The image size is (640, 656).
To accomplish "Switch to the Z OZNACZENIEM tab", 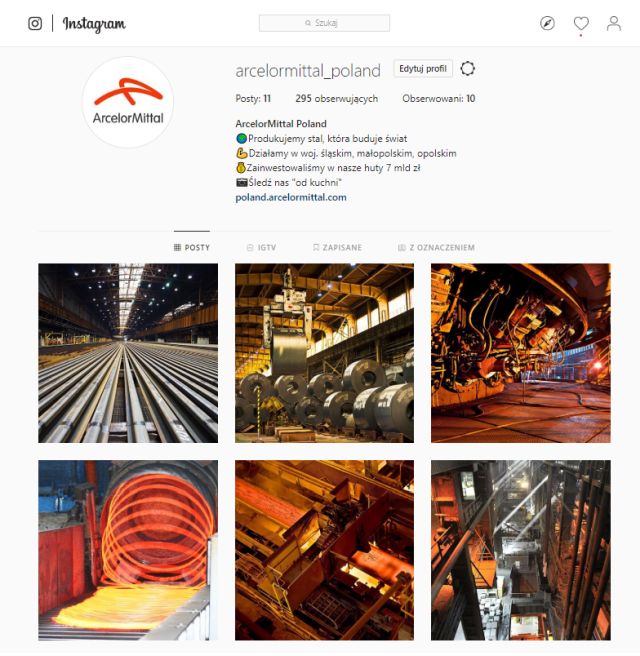I will click(436, 248).
